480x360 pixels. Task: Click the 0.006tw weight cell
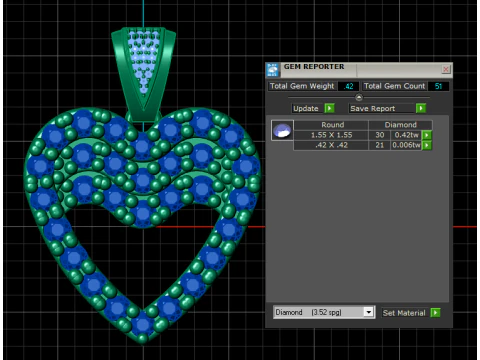tap(406, 145)
